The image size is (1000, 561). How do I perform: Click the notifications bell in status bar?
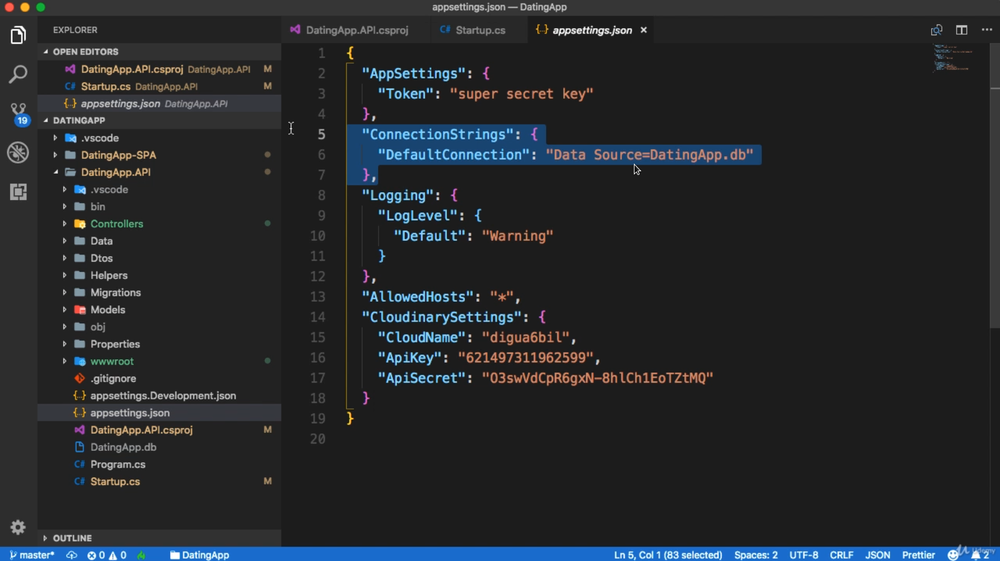point(980,555)
